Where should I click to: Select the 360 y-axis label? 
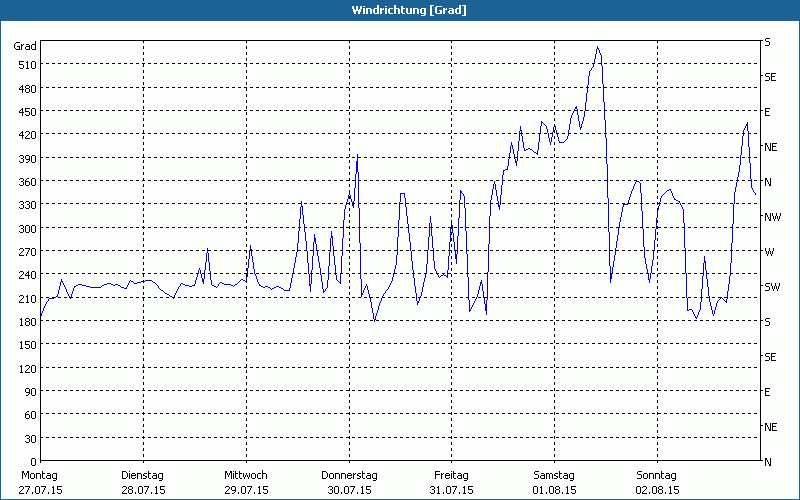[x=27, y=182]
